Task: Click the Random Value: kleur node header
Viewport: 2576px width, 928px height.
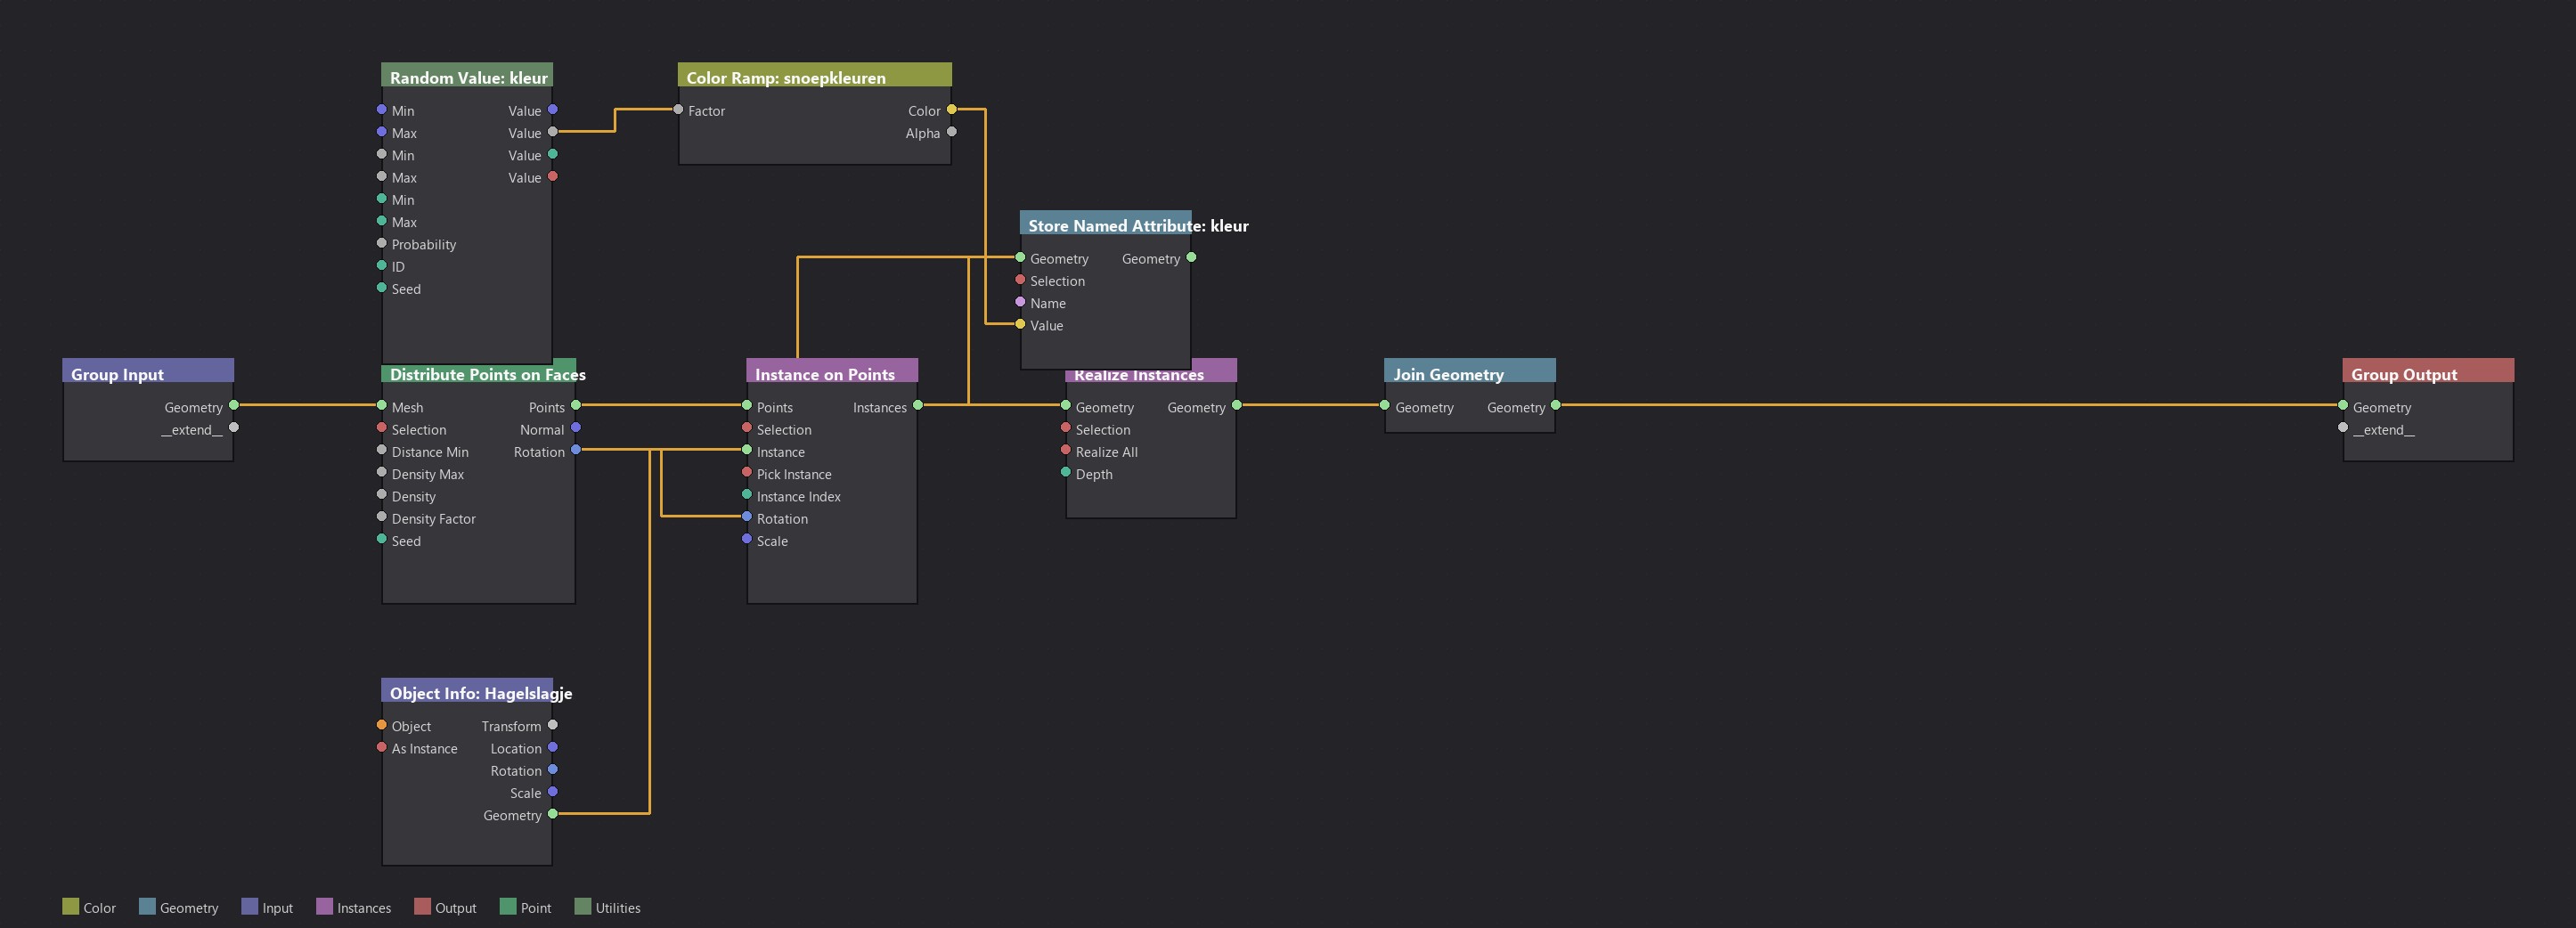Action: coord(467,76)
